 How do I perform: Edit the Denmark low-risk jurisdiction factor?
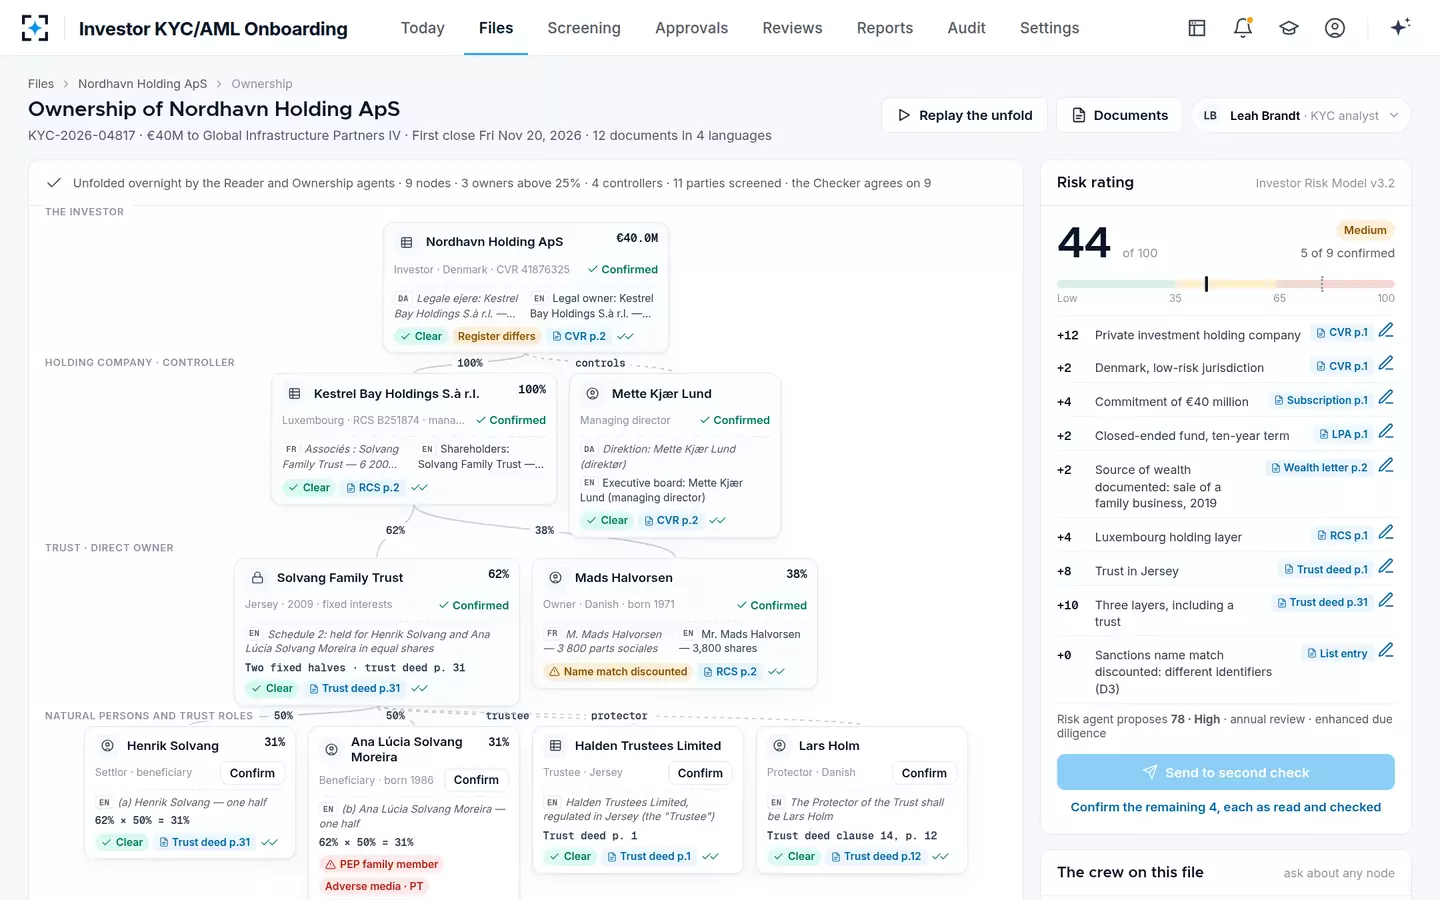(1386, 364)
